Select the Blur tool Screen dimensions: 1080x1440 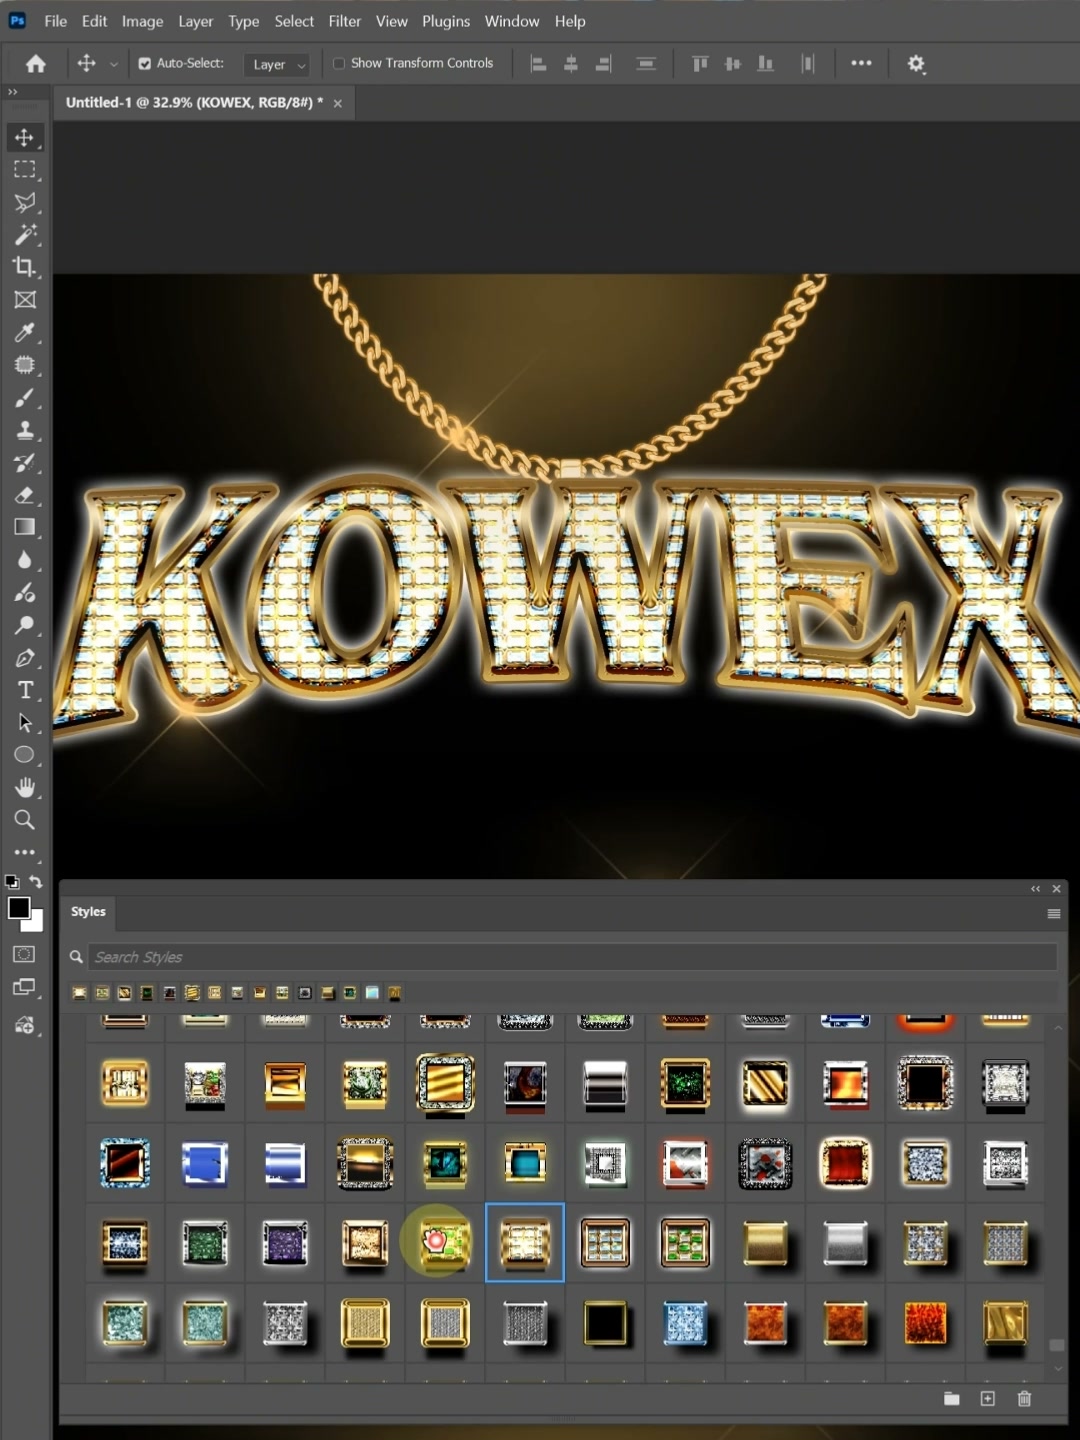tap(25, 560)
